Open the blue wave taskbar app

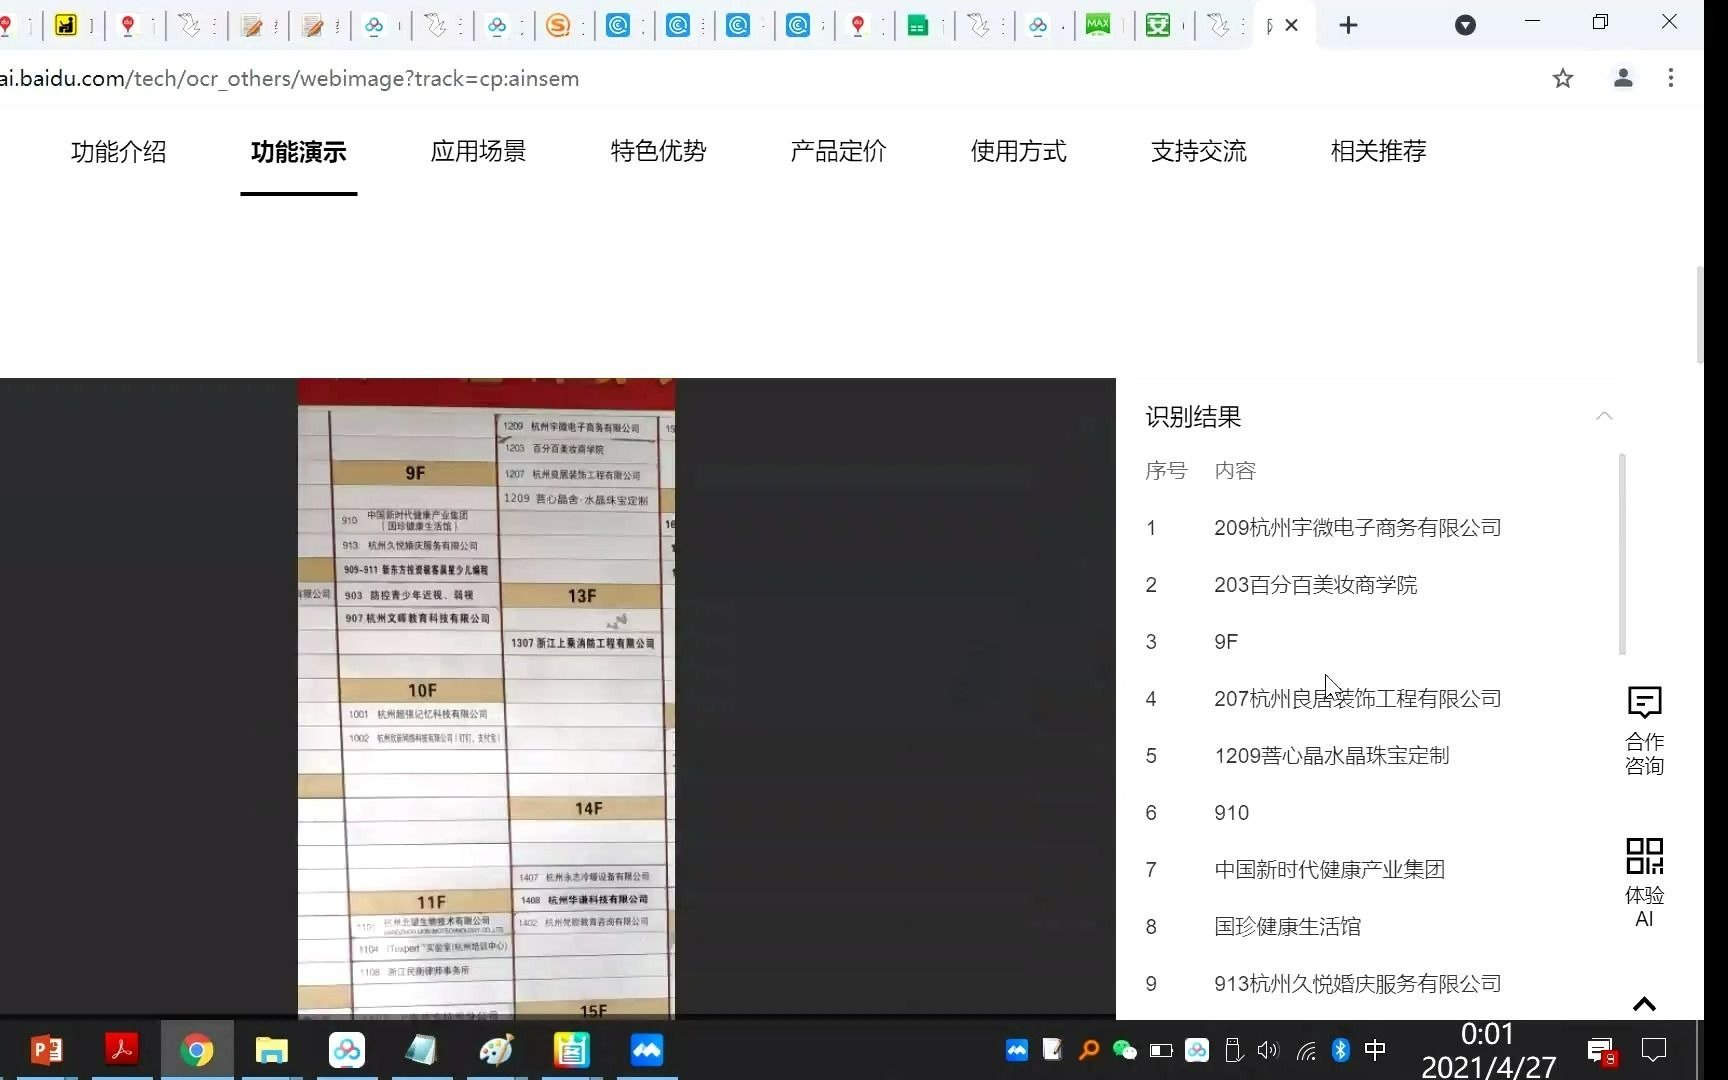tap(647, 1050)
